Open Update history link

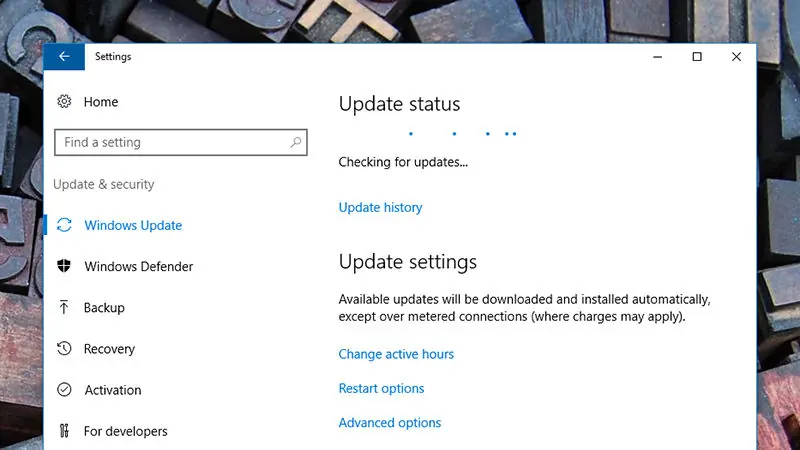[x=381, y=208]
